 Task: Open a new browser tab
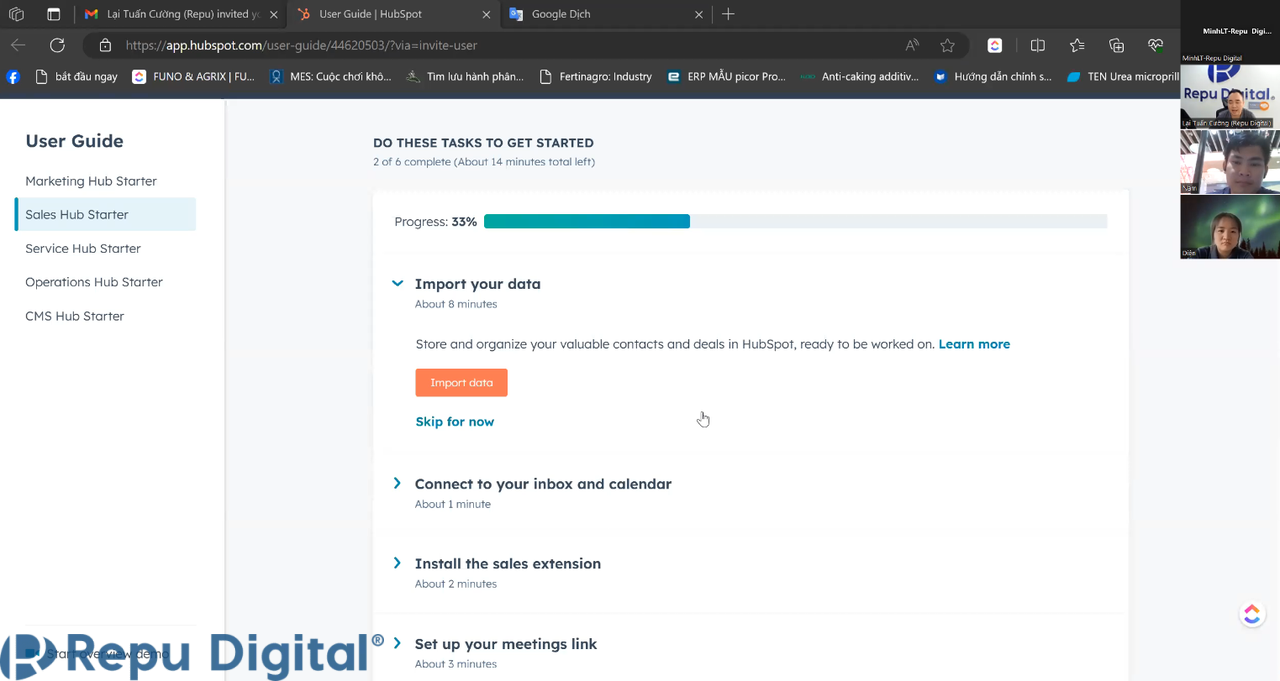[728, 14]
